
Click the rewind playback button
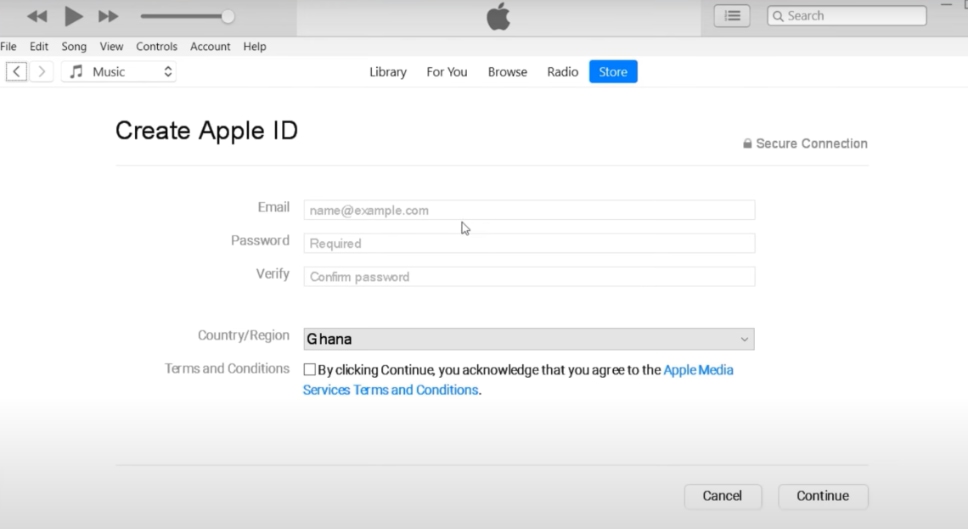[37, 17]
